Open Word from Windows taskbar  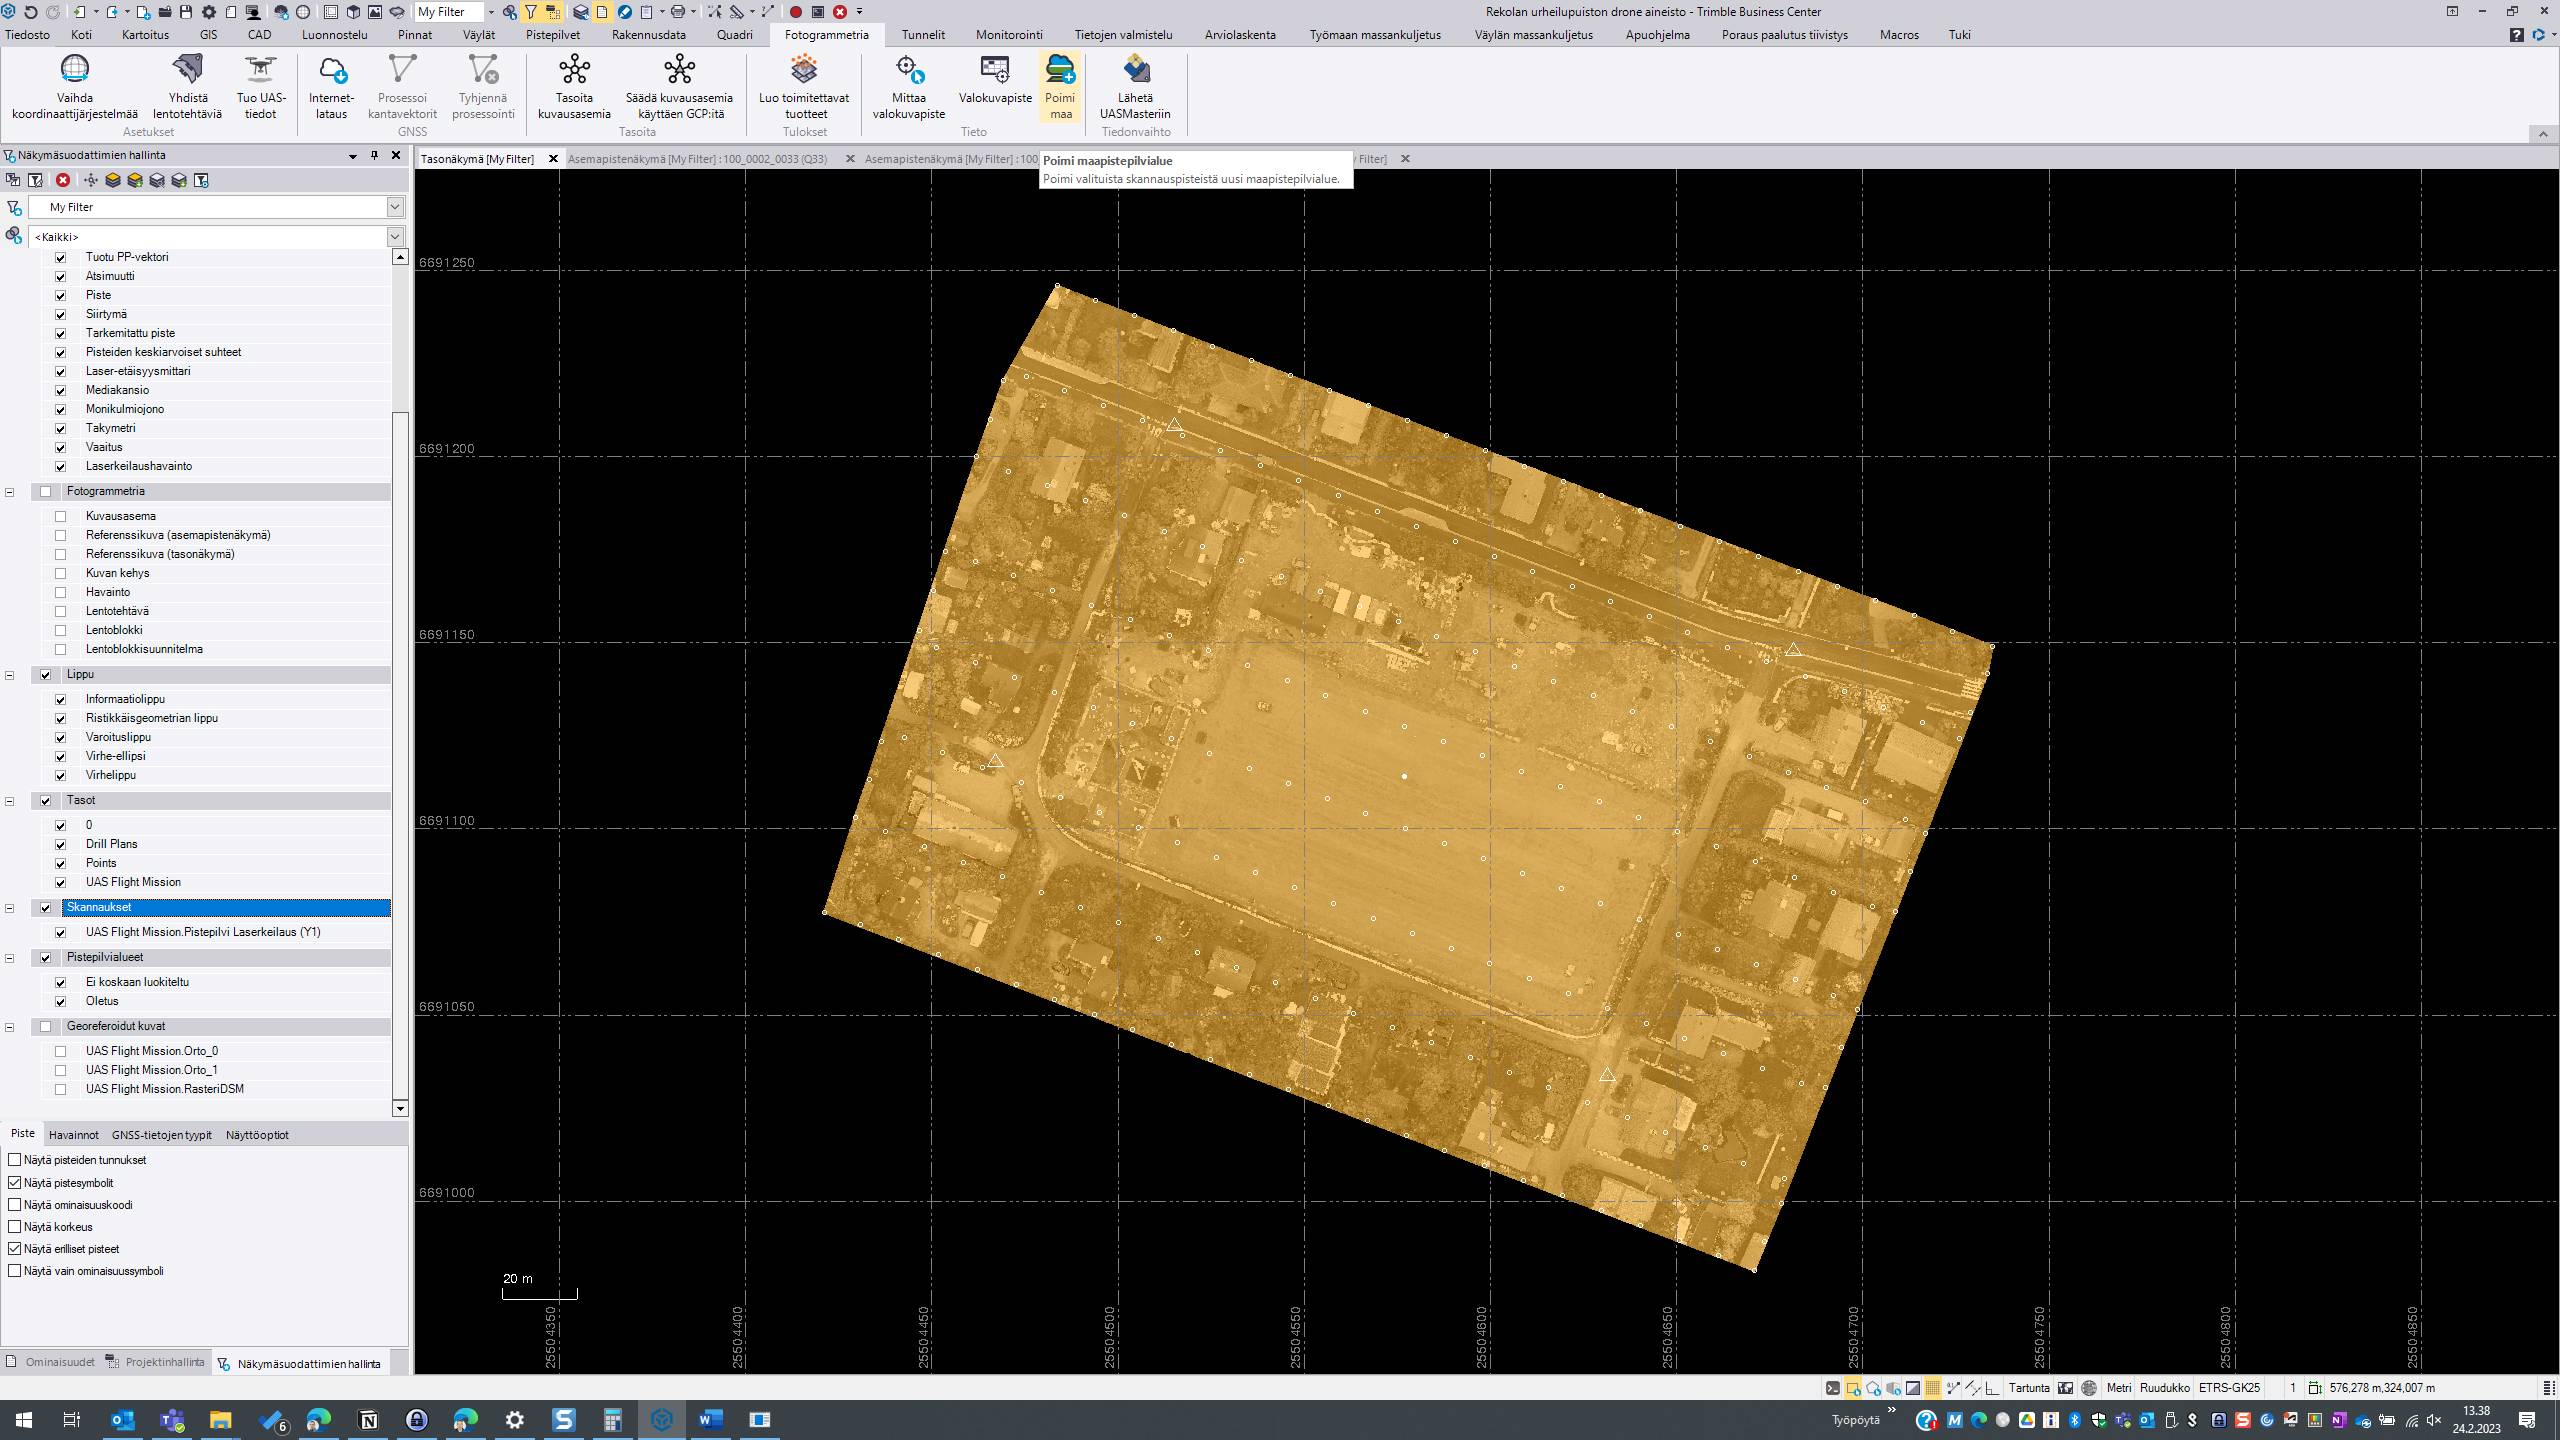coord(711,1420)
